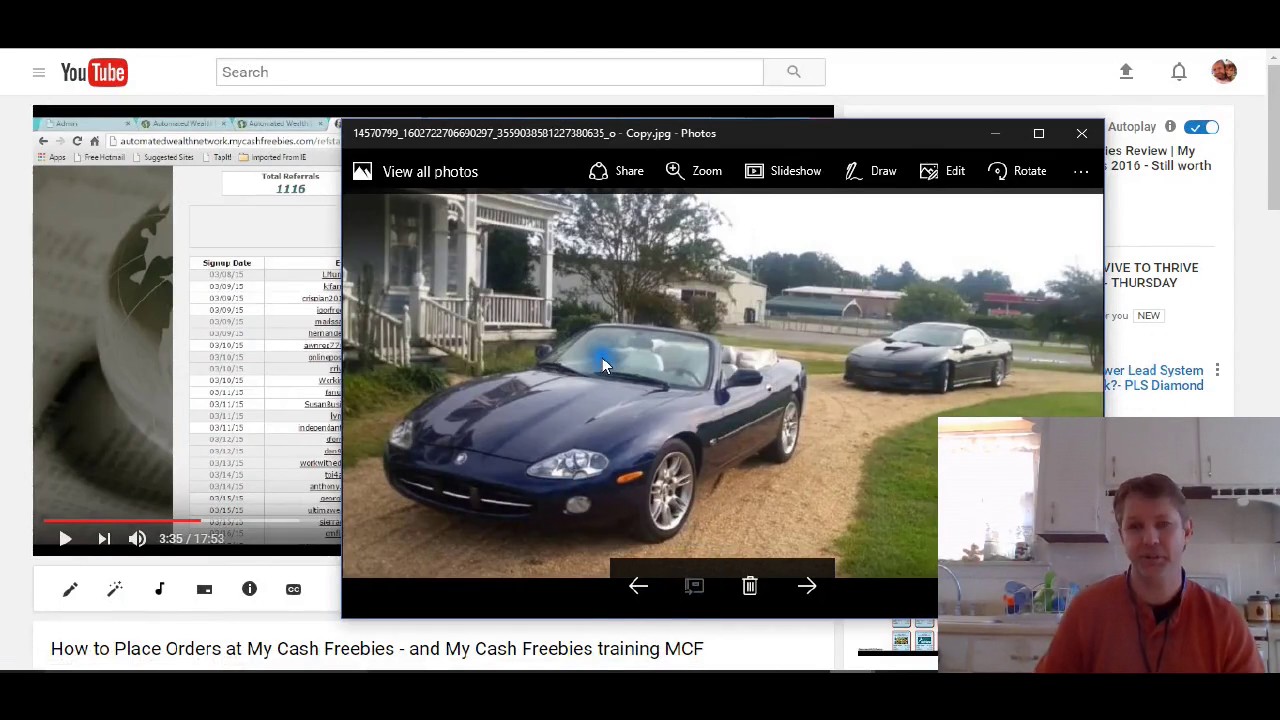Open the CC subtitles icon
The image size is (1280, 720).
pyautogui.click(x=293, y=589)
